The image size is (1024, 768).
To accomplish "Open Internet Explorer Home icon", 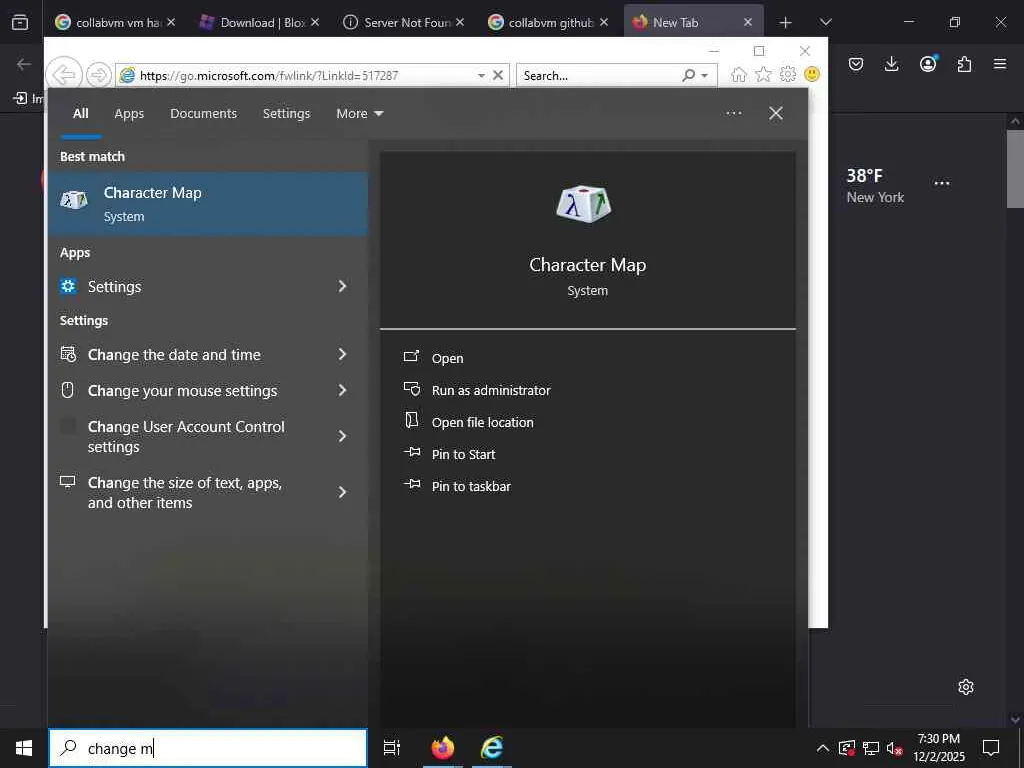I will [739, 74].
